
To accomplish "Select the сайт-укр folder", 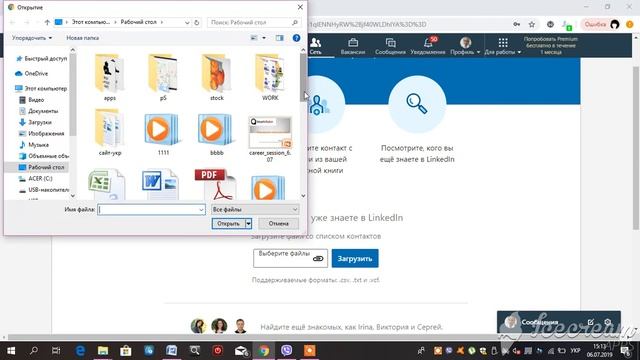I will (109, 132).
